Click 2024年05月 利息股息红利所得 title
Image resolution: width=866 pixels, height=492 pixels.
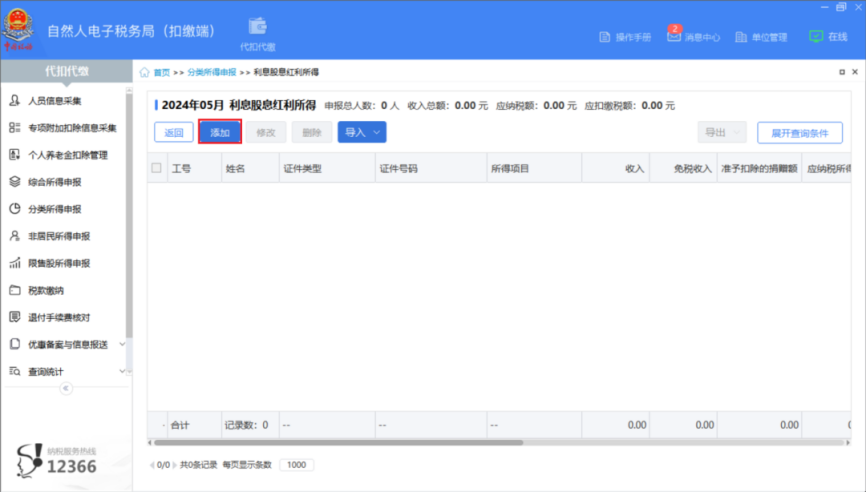[x=239, y=105]
